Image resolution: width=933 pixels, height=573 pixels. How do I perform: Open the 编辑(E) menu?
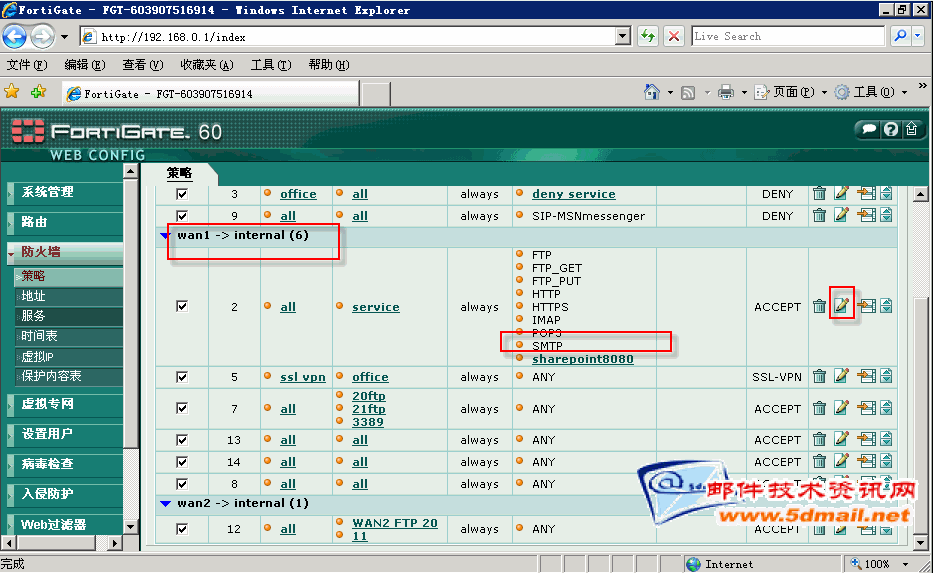tap(84, 64)
